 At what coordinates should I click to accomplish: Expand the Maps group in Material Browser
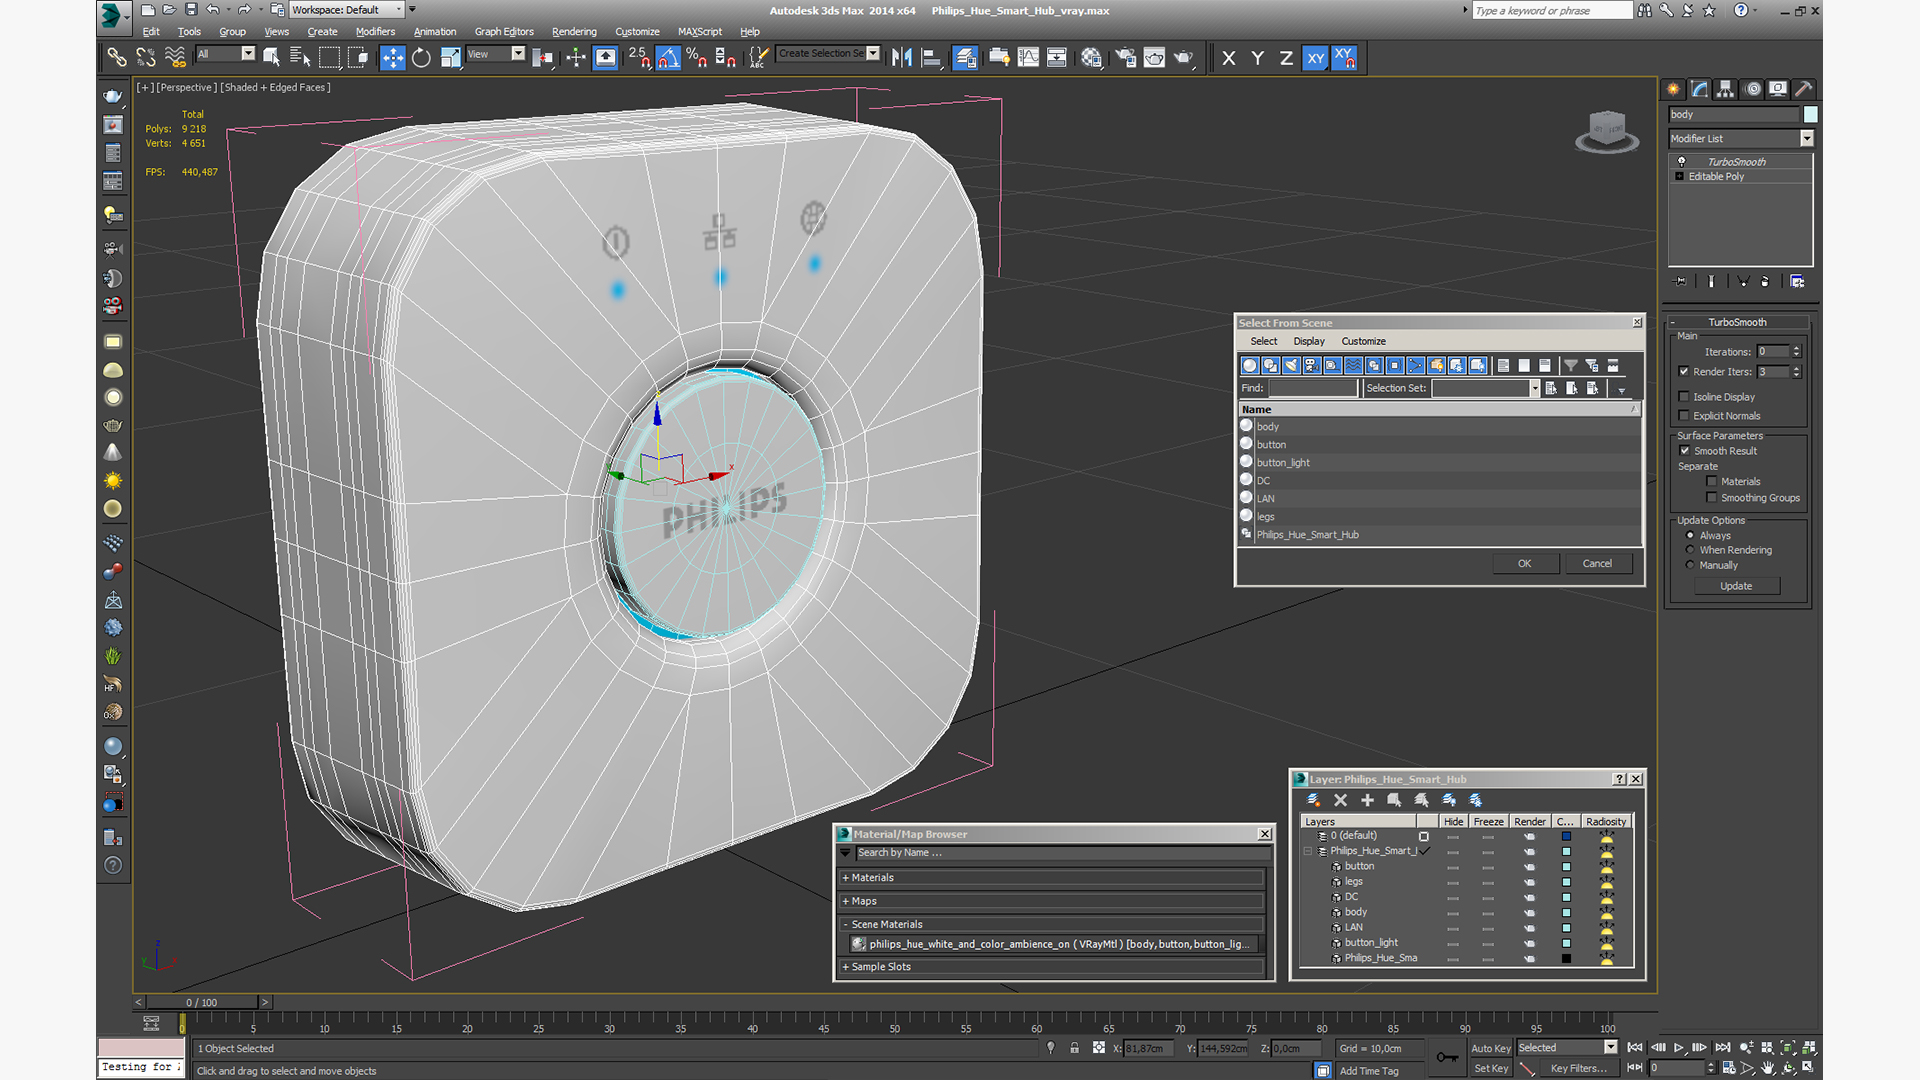pos(1053,901)
